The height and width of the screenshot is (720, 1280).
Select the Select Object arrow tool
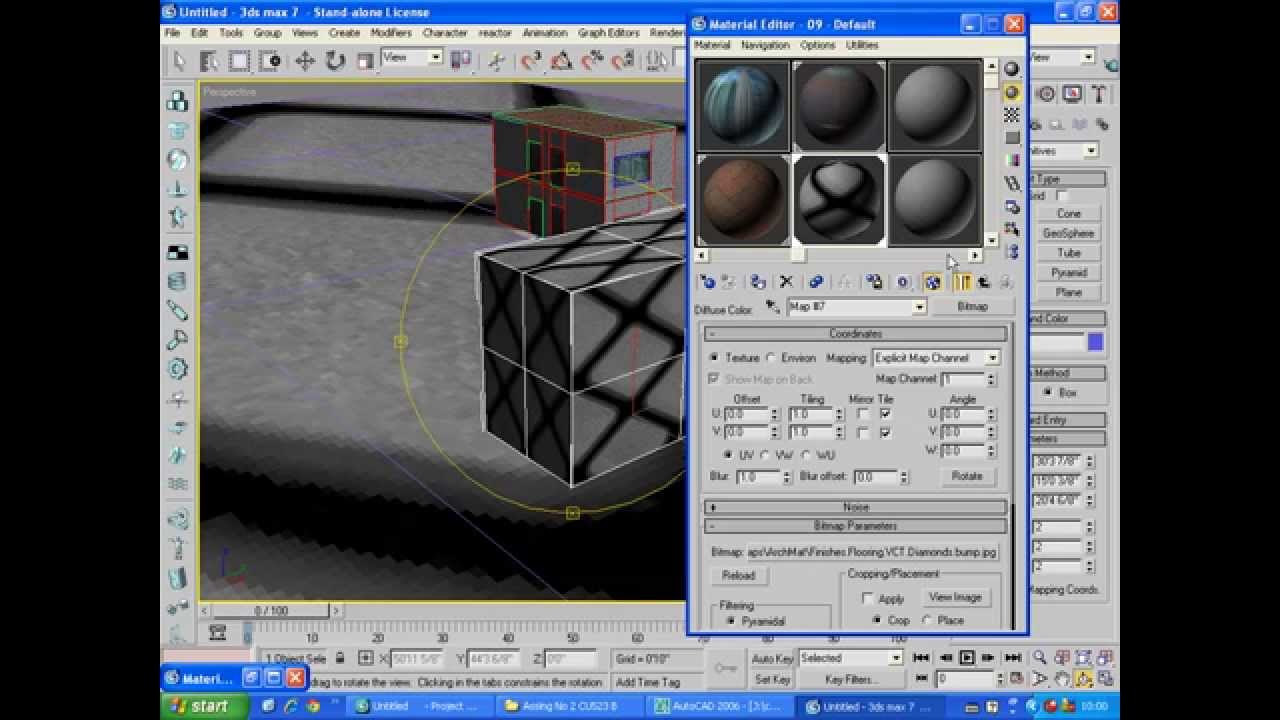pos(179,61)
